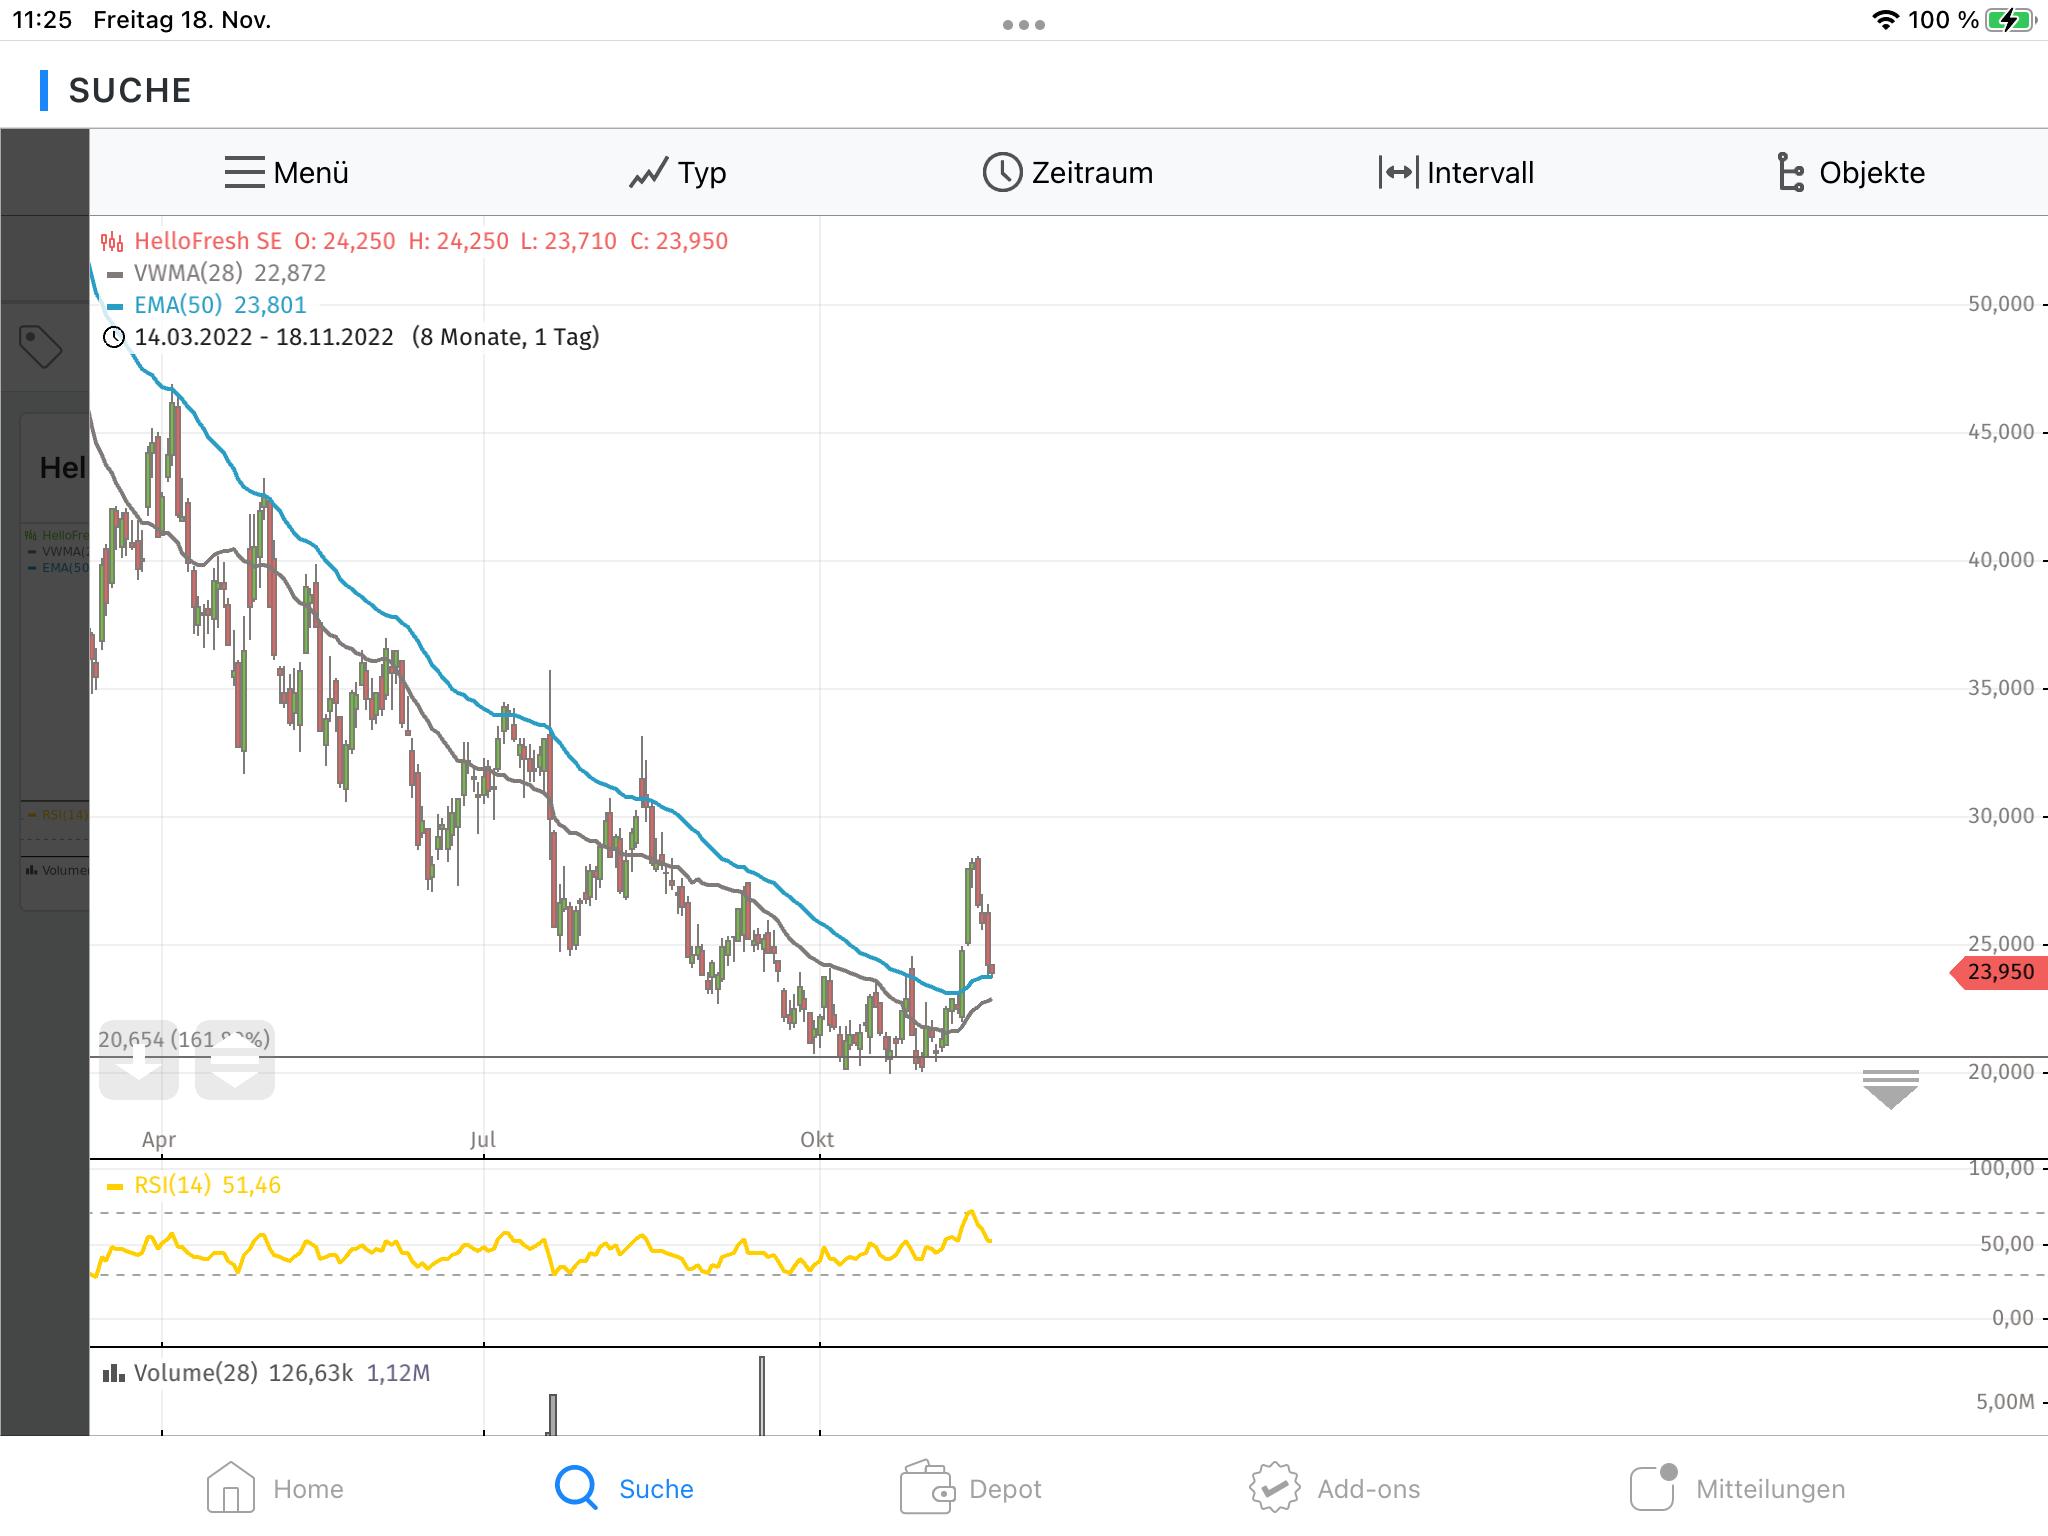Tap the gray scroll-down triangle near price axis
2048x1536 pixels.
point(1890,1089)
